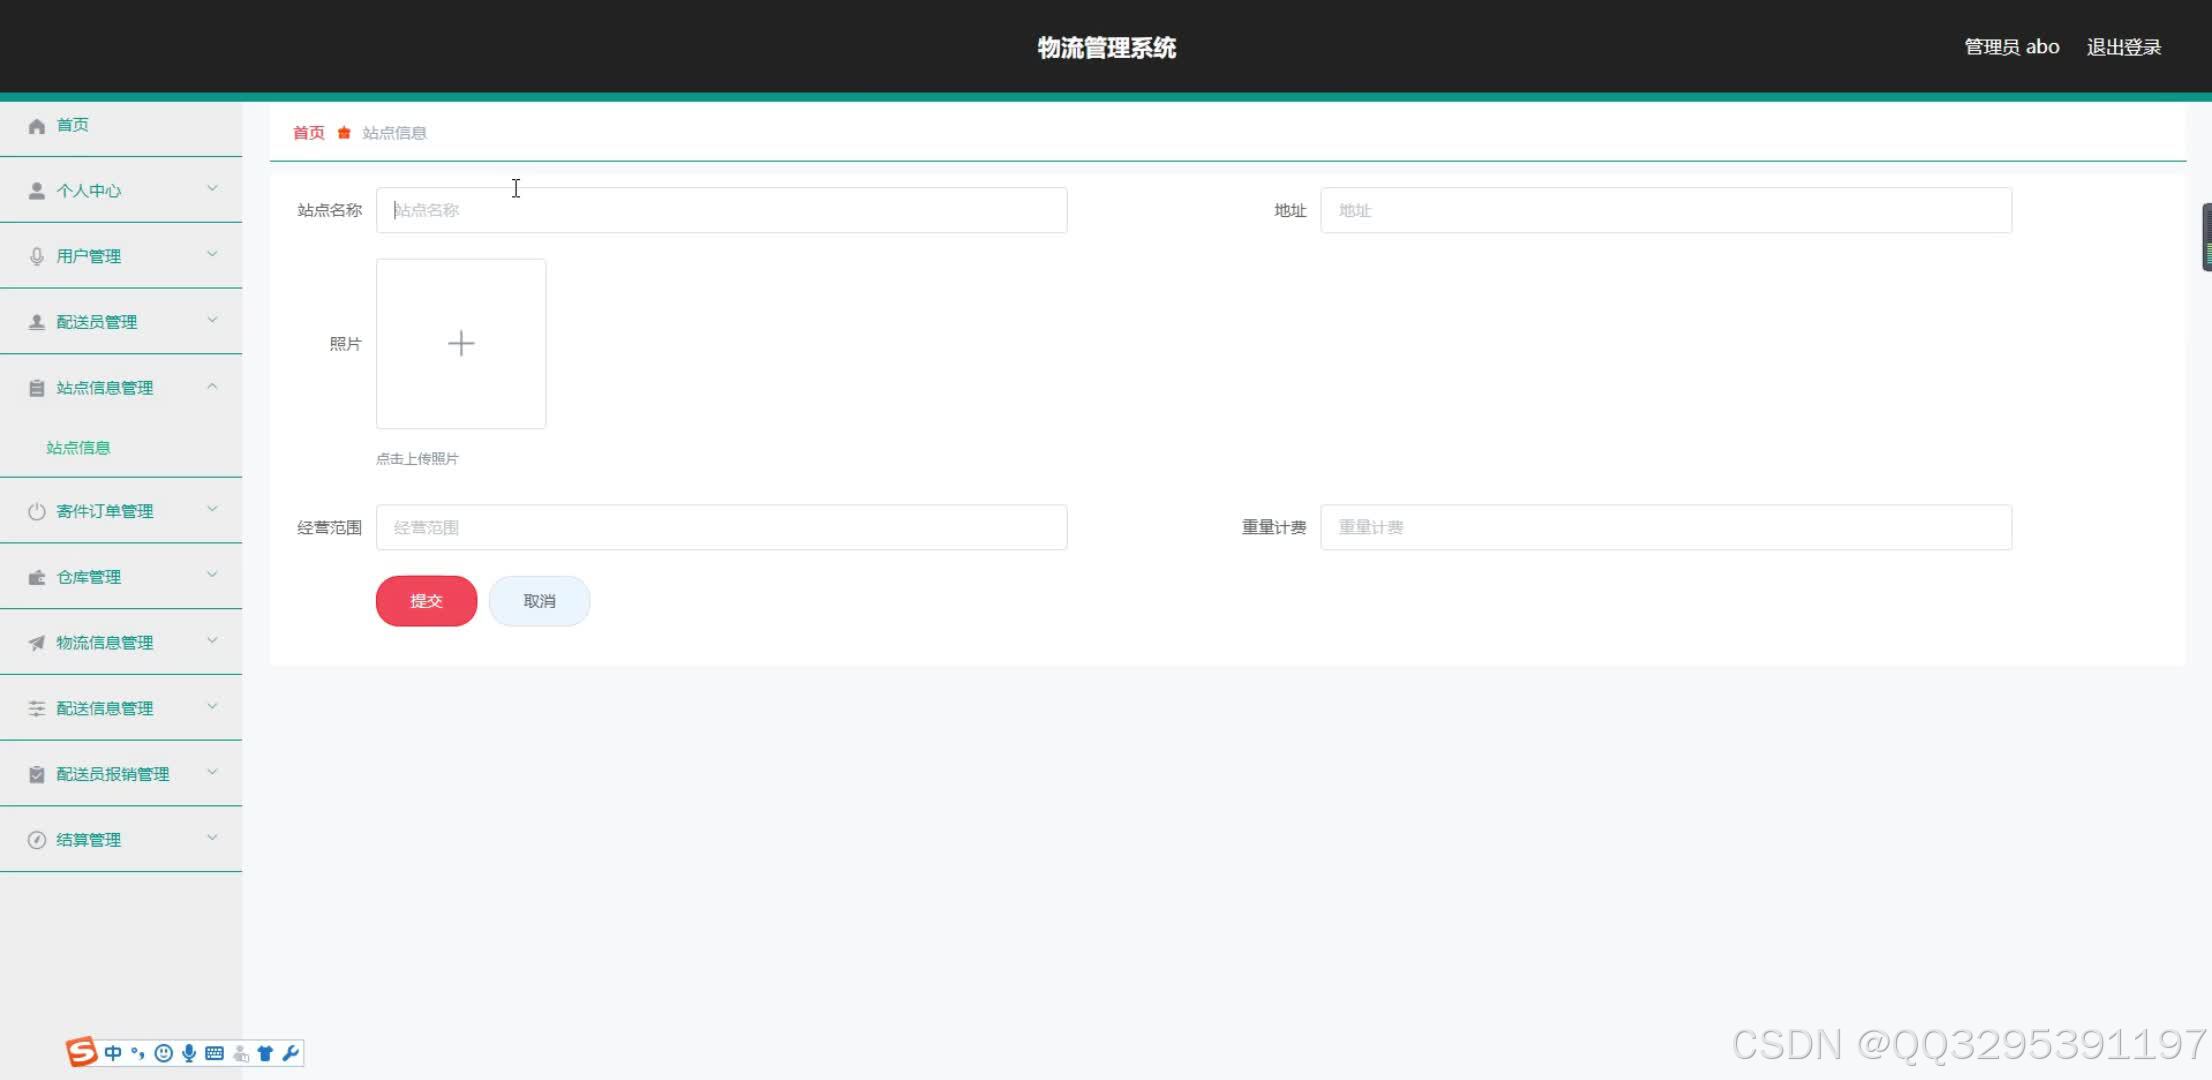This screenshot has width=2212, height=1080.
Task: Focus the 重量计费 input field
Action: tap(1666, 527)
